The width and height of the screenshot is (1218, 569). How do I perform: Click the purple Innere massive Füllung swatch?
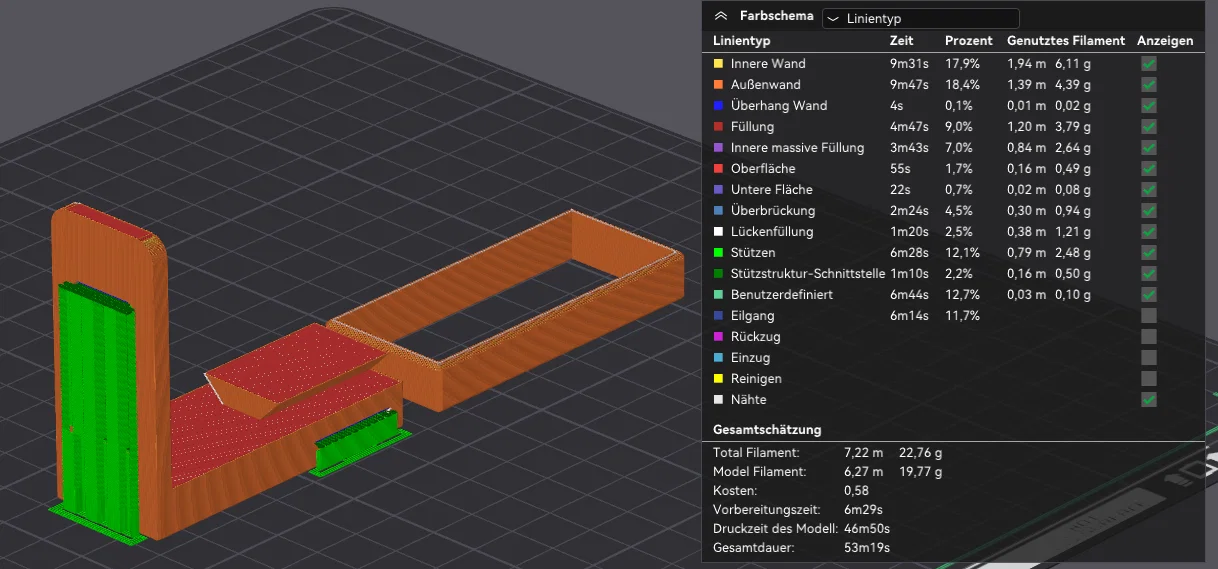tap(717, 147)
